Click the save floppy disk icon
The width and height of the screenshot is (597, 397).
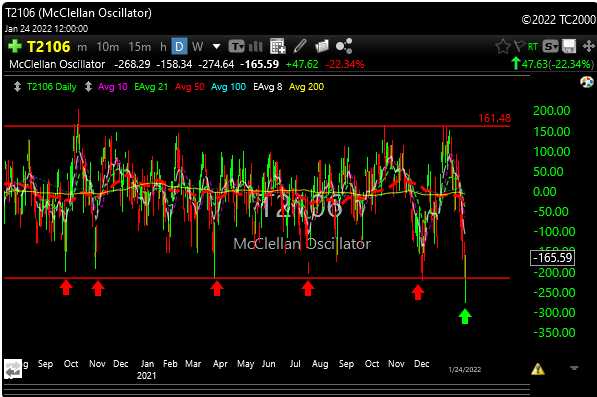569,46
